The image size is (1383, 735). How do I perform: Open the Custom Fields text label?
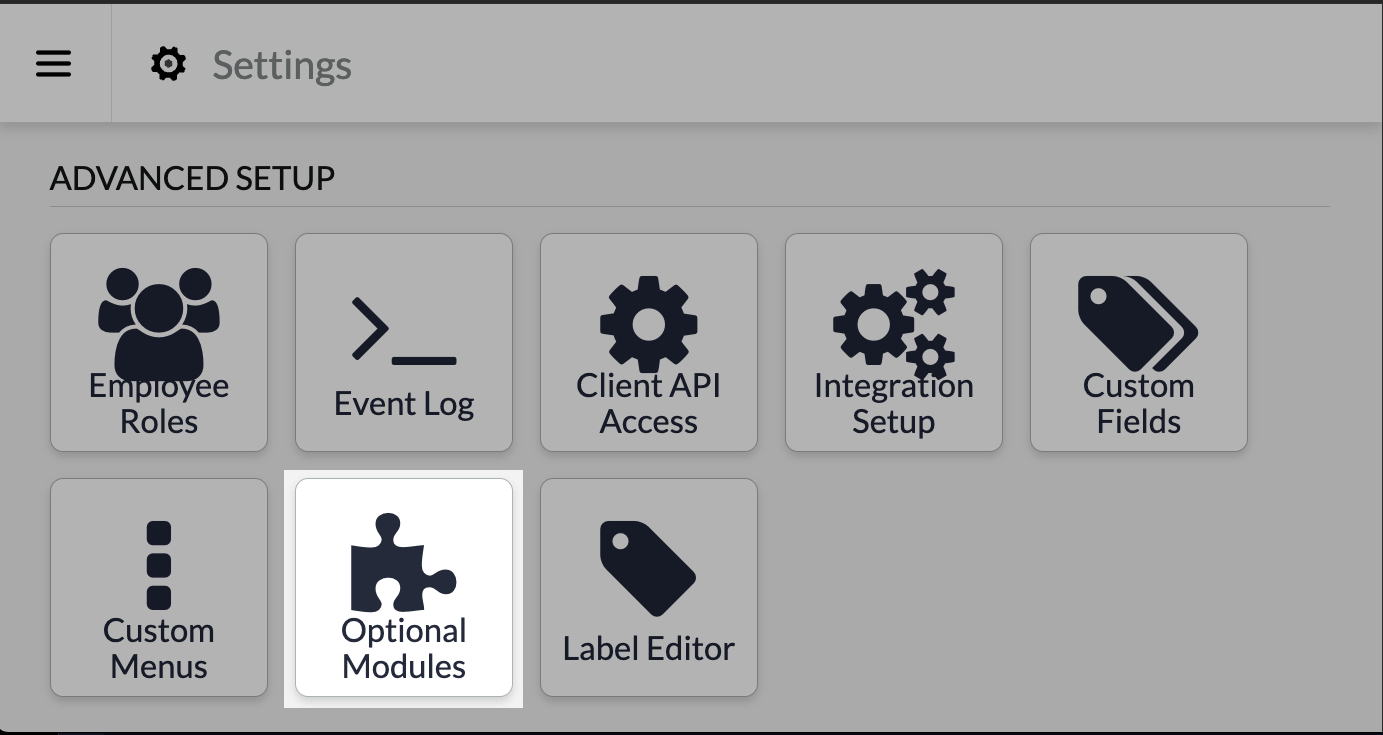pos(1138,404)
